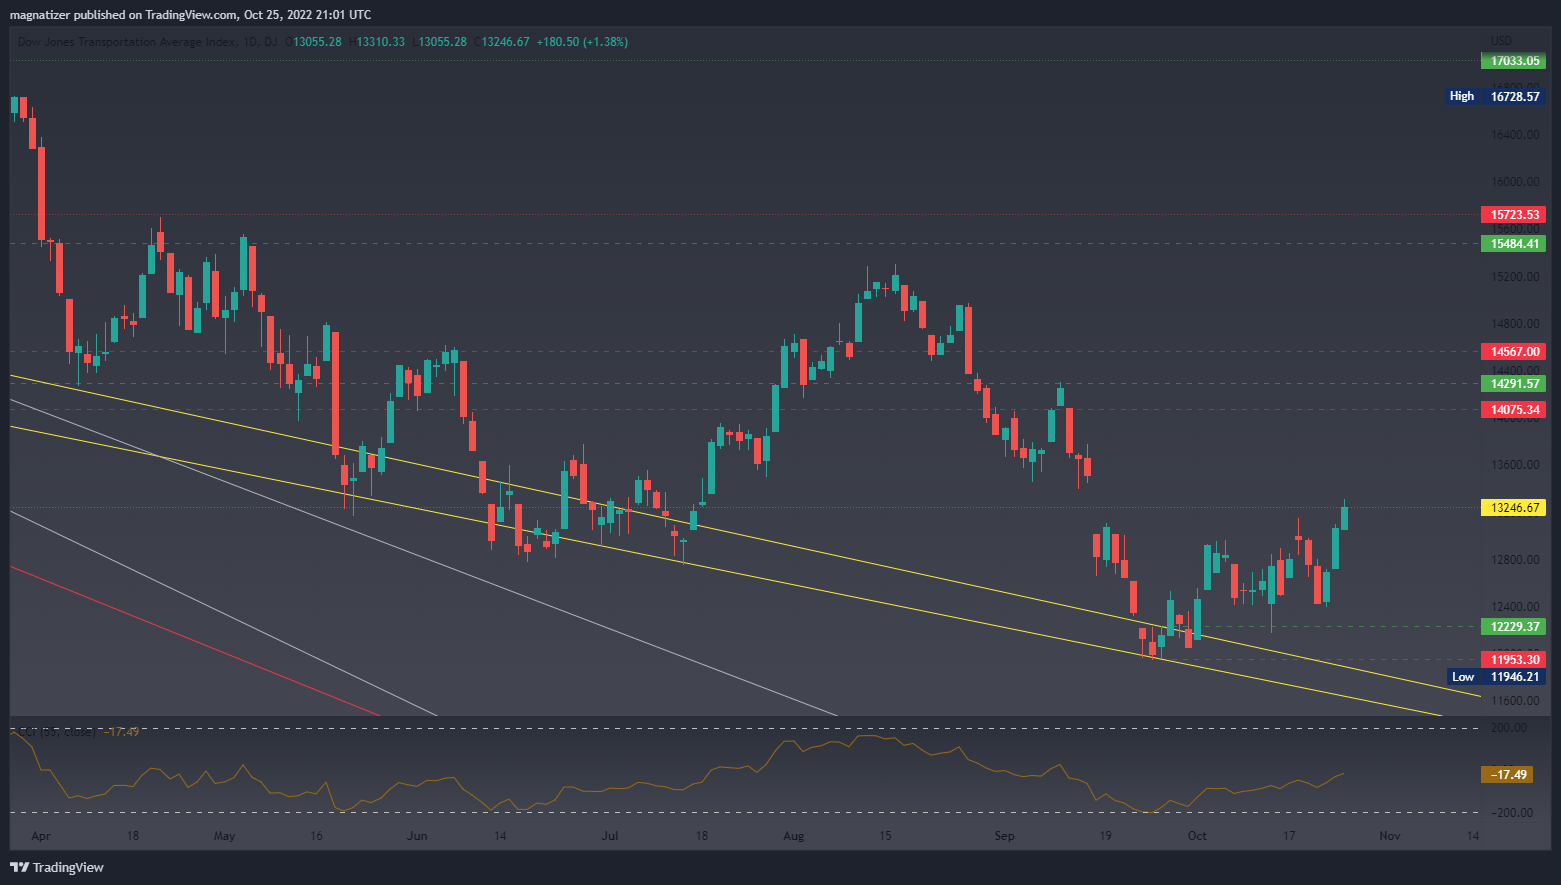
Task: Select the green 14291.57 level label
Action: tap(1512, 384)
